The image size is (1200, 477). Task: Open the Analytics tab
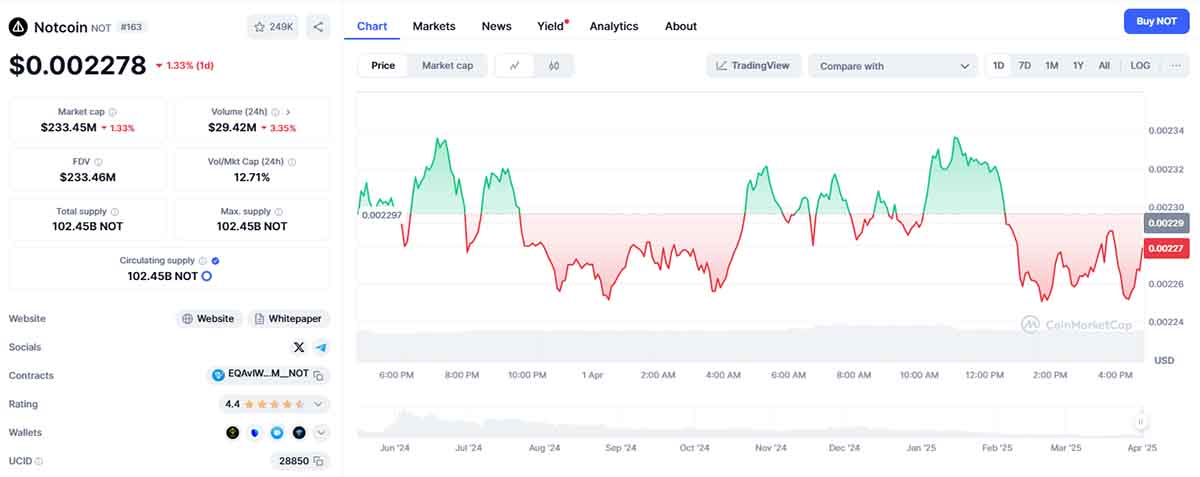pyautogui.click(x=613, y=26)
